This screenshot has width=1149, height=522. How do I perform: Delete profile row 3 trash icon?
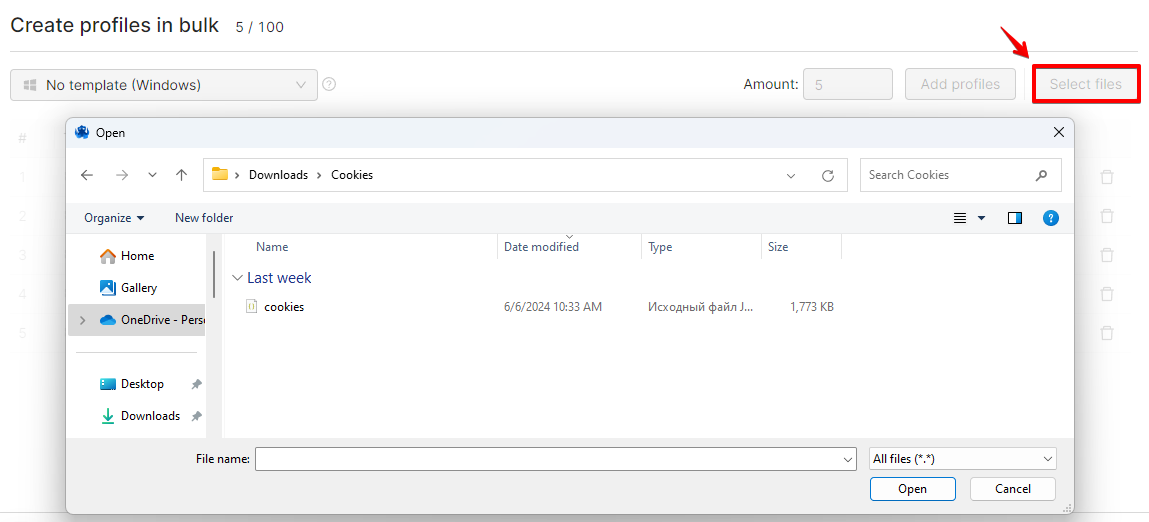pyautogui.click(x=1107, y=254)
